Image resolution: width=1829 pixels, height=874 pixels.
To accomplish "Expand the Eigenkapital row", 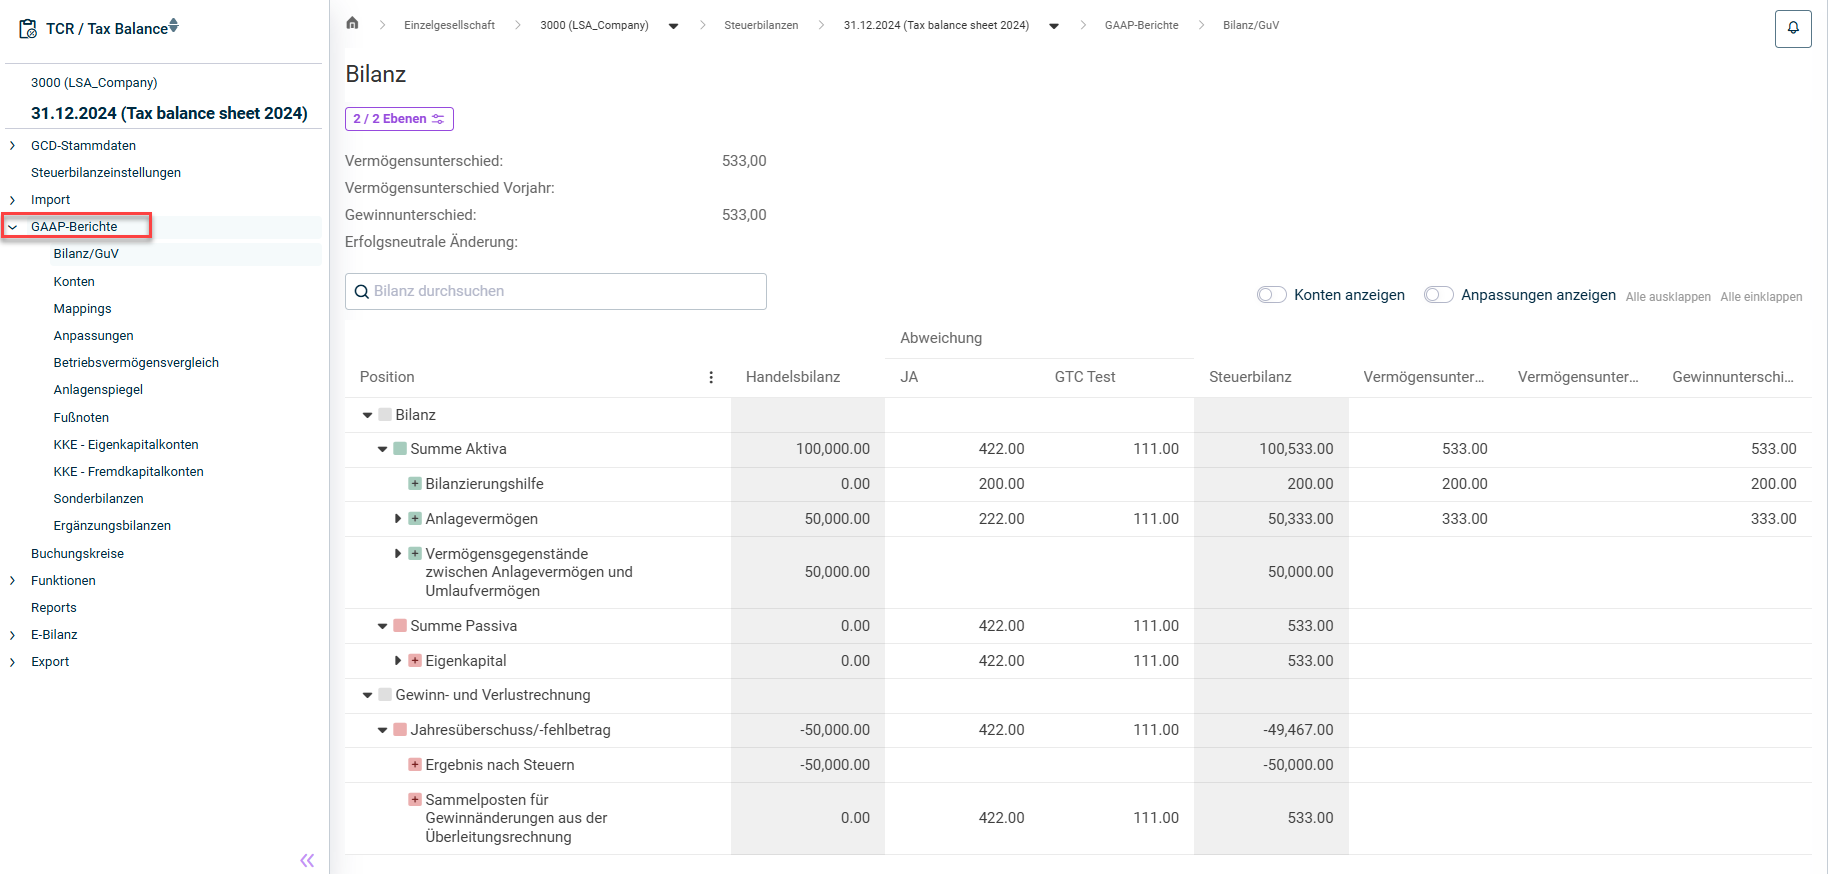I will click(x=398, y=661).
